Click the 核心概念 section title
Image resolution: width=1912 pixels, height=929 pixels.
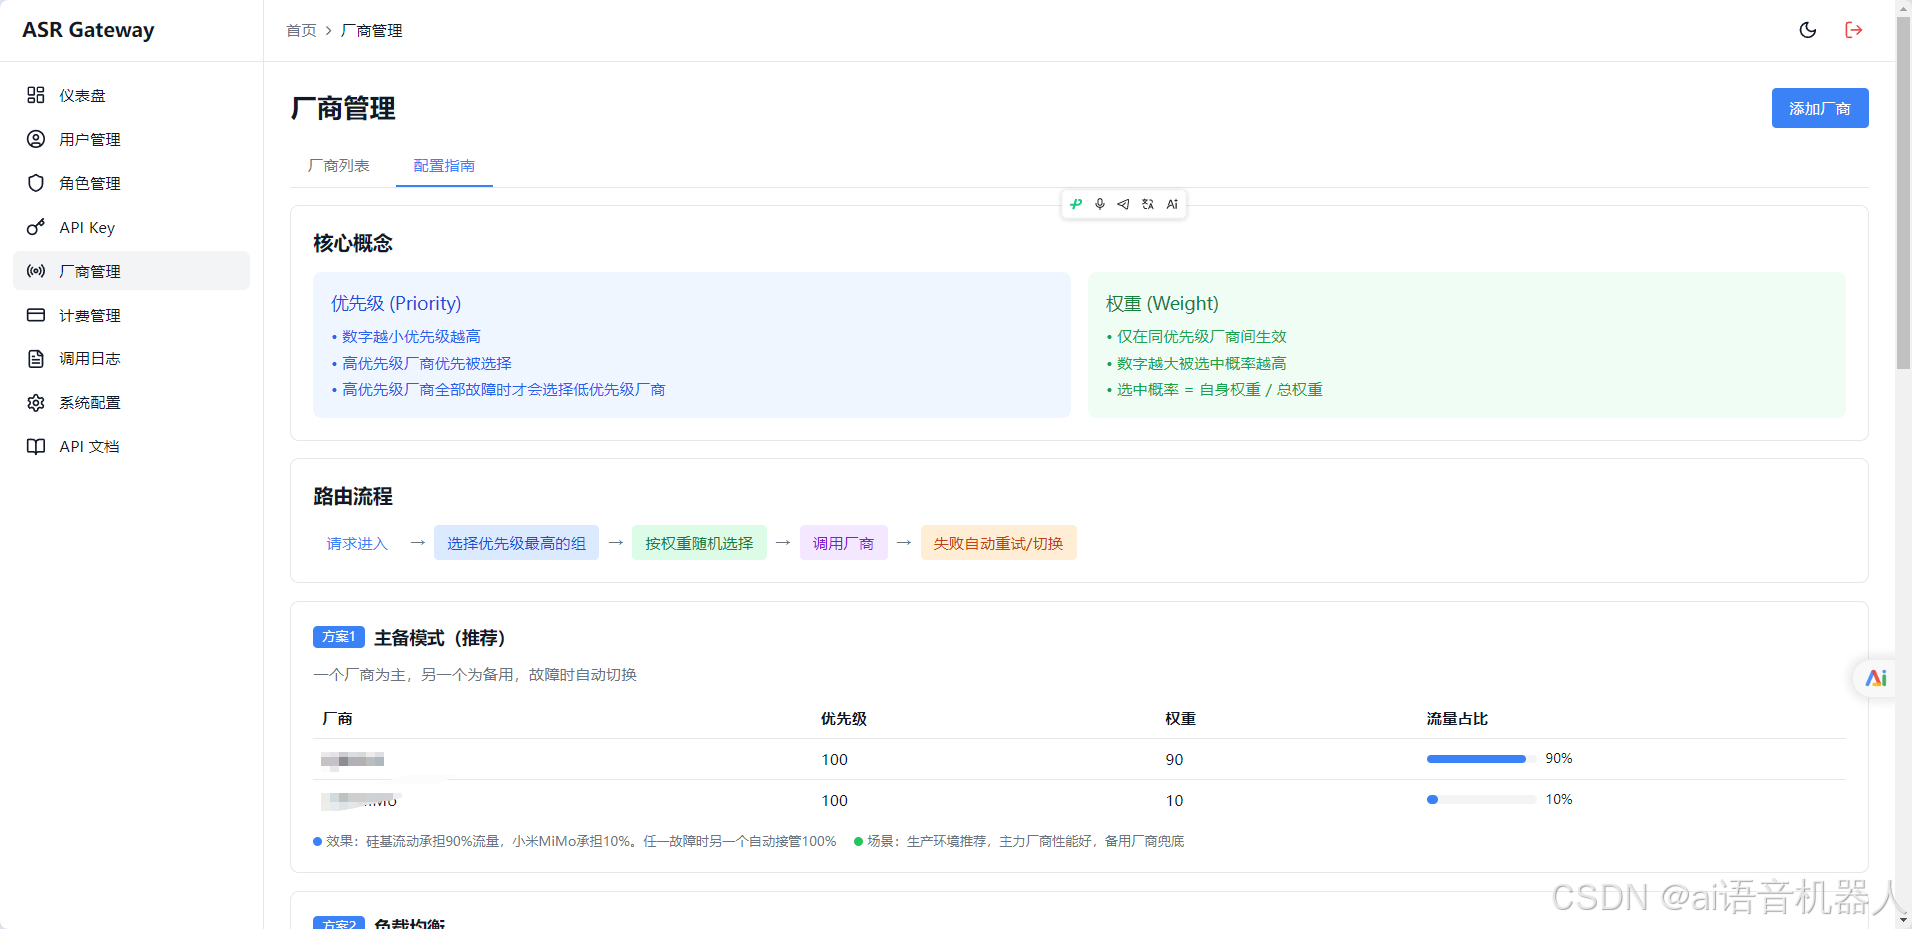(353, 243)
